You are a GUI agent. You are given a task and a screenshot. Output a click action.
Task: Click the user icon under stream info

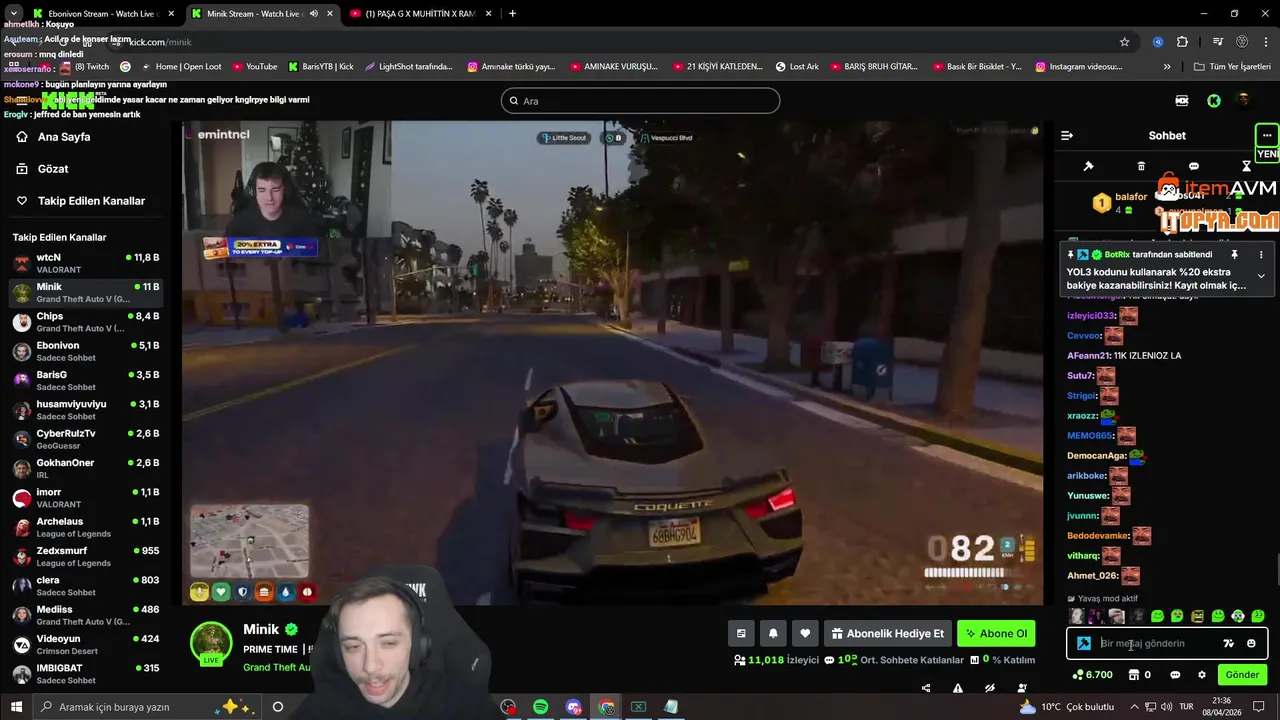tap(1022, 688)
